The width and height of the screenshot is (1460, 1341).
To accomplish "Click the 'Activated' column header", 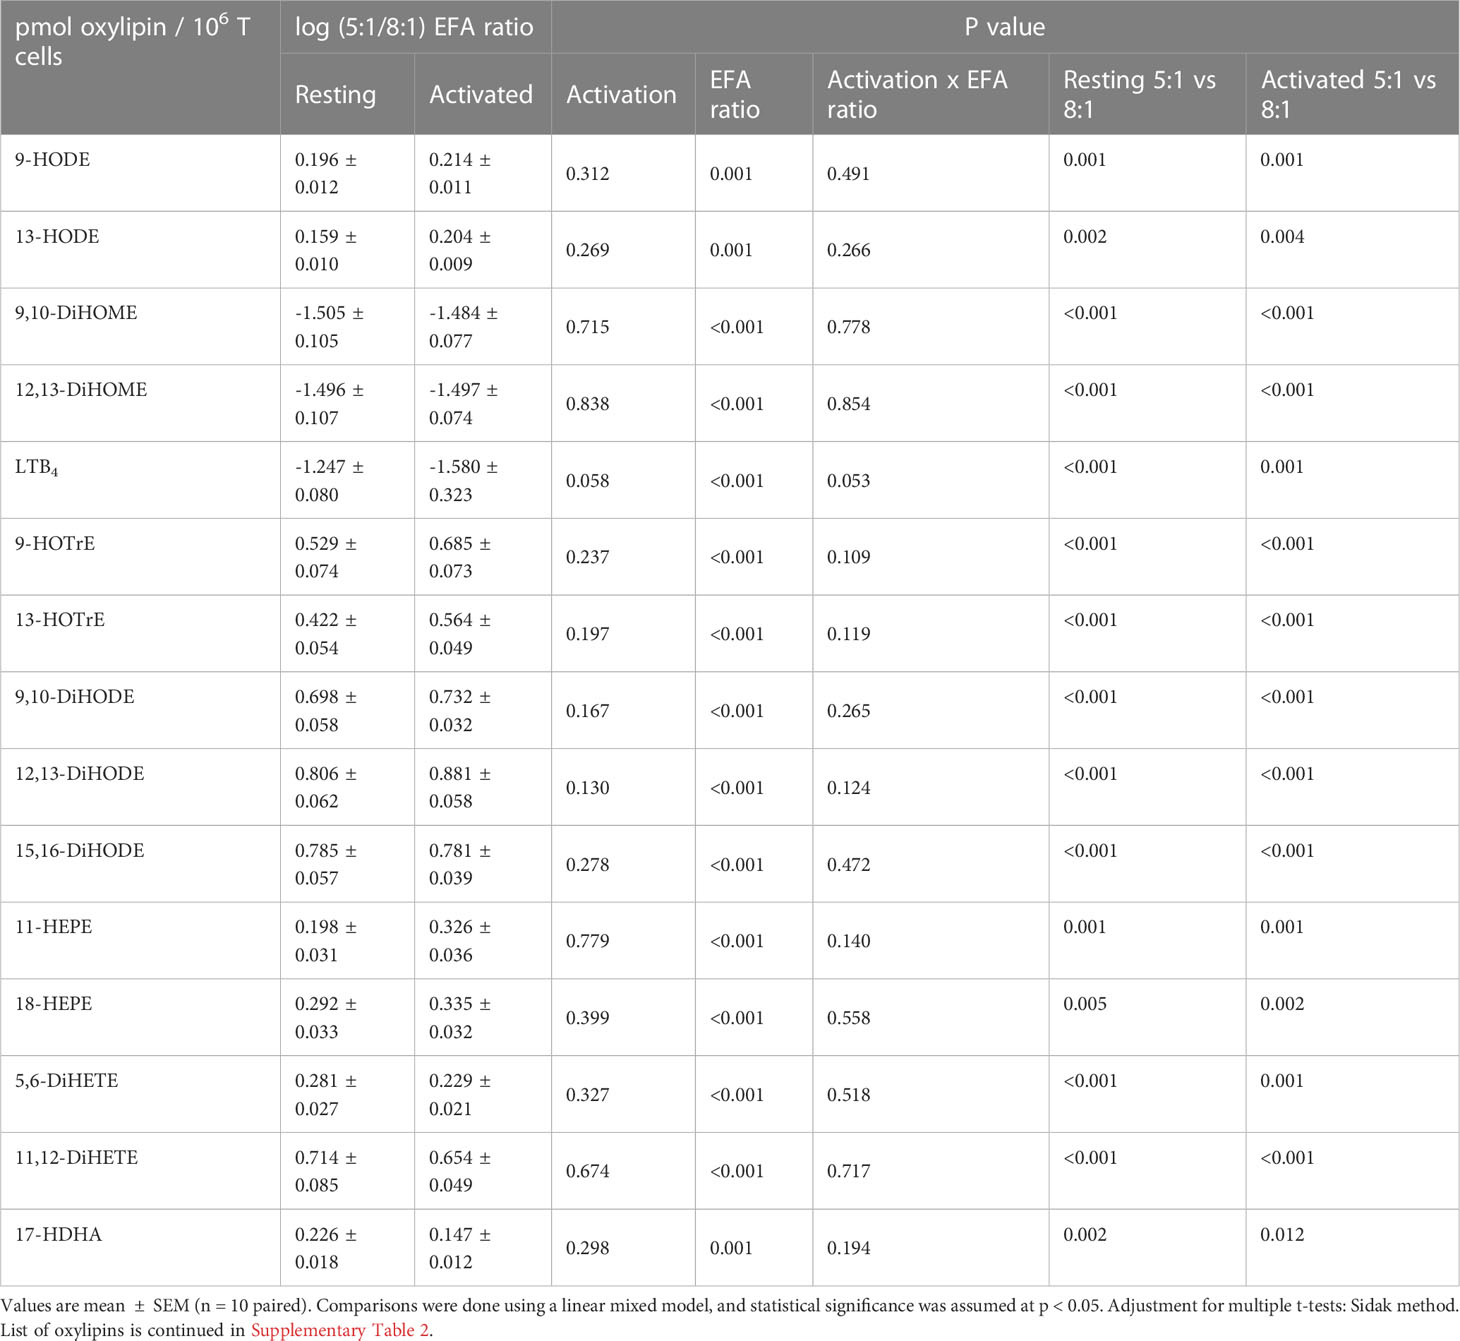I will pos(481,95).
